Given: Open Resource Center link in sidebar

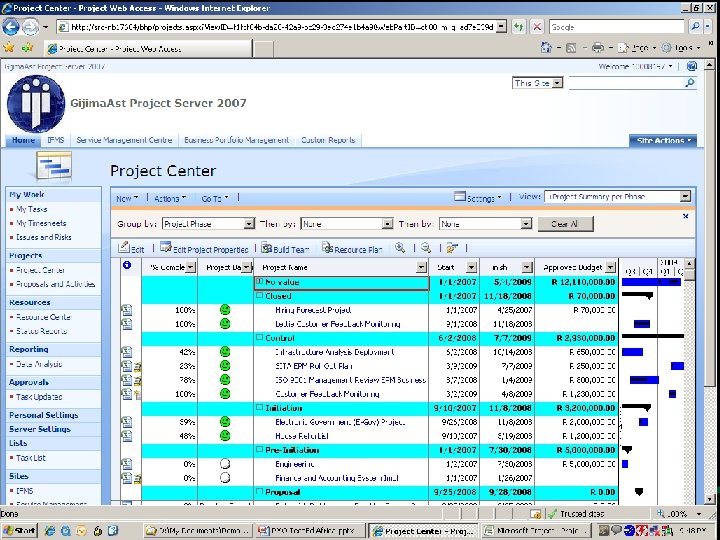Looking at the screenshot, I should (43, 317).
